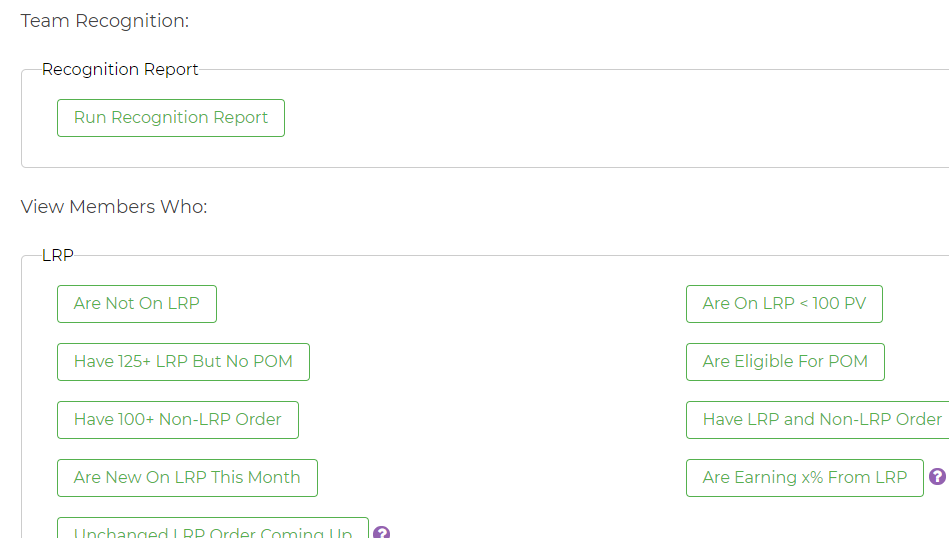List members with LRP orders under 100 PV

coord(784,304)
